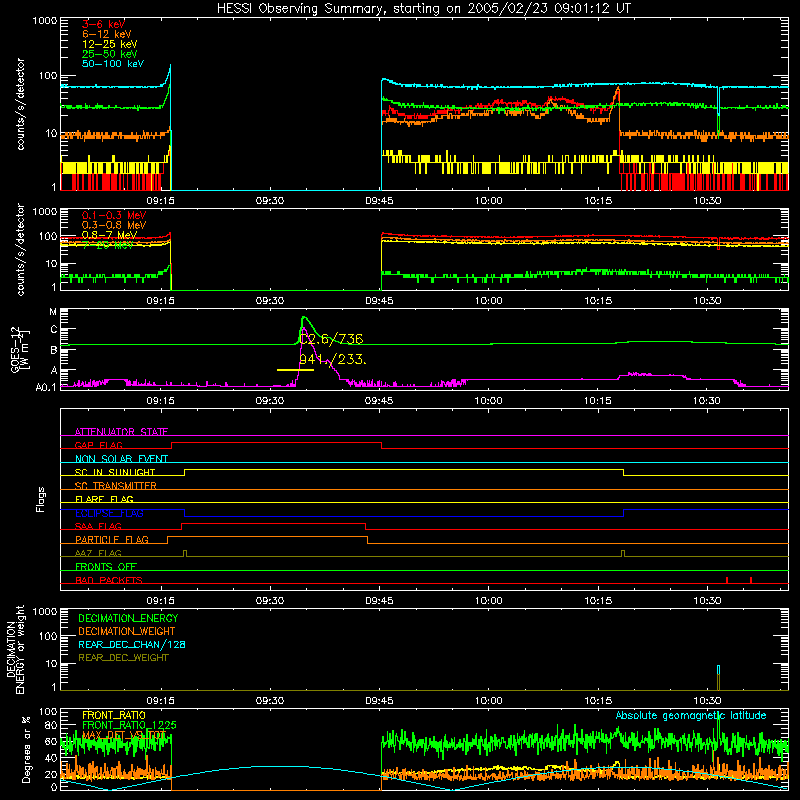Click the REAR_DEC_WEIGHT legend label
This screenshot has height=800, width=800.
pyautogui.click(x=123, y=658)
